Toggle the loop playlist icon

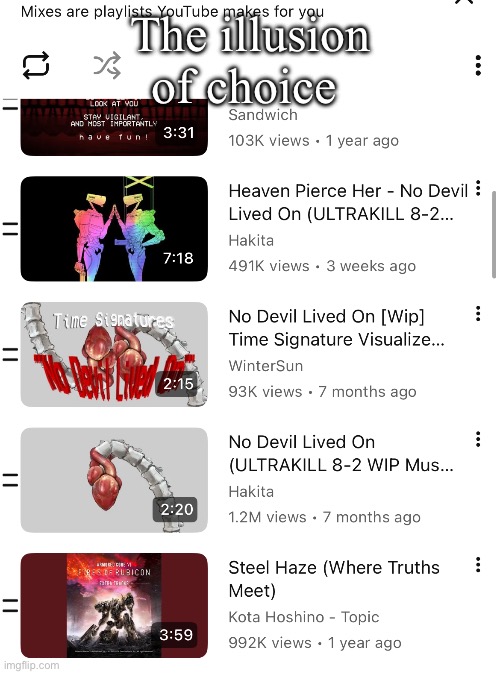36,65
